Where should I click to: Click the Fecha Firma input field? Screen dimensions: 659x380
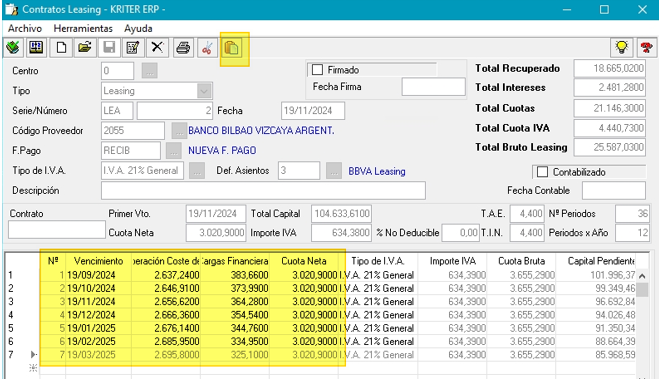433,87
